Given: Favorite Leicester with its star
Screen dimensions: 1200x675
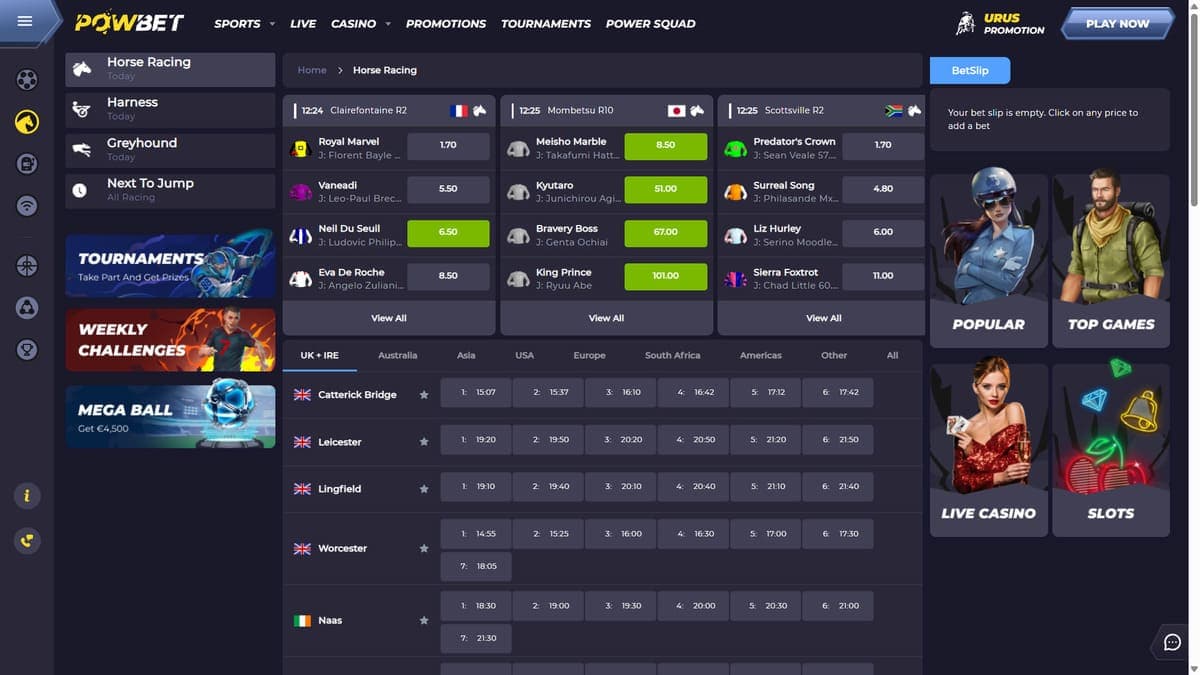Looking at the screenshot, I should [424, 442].
